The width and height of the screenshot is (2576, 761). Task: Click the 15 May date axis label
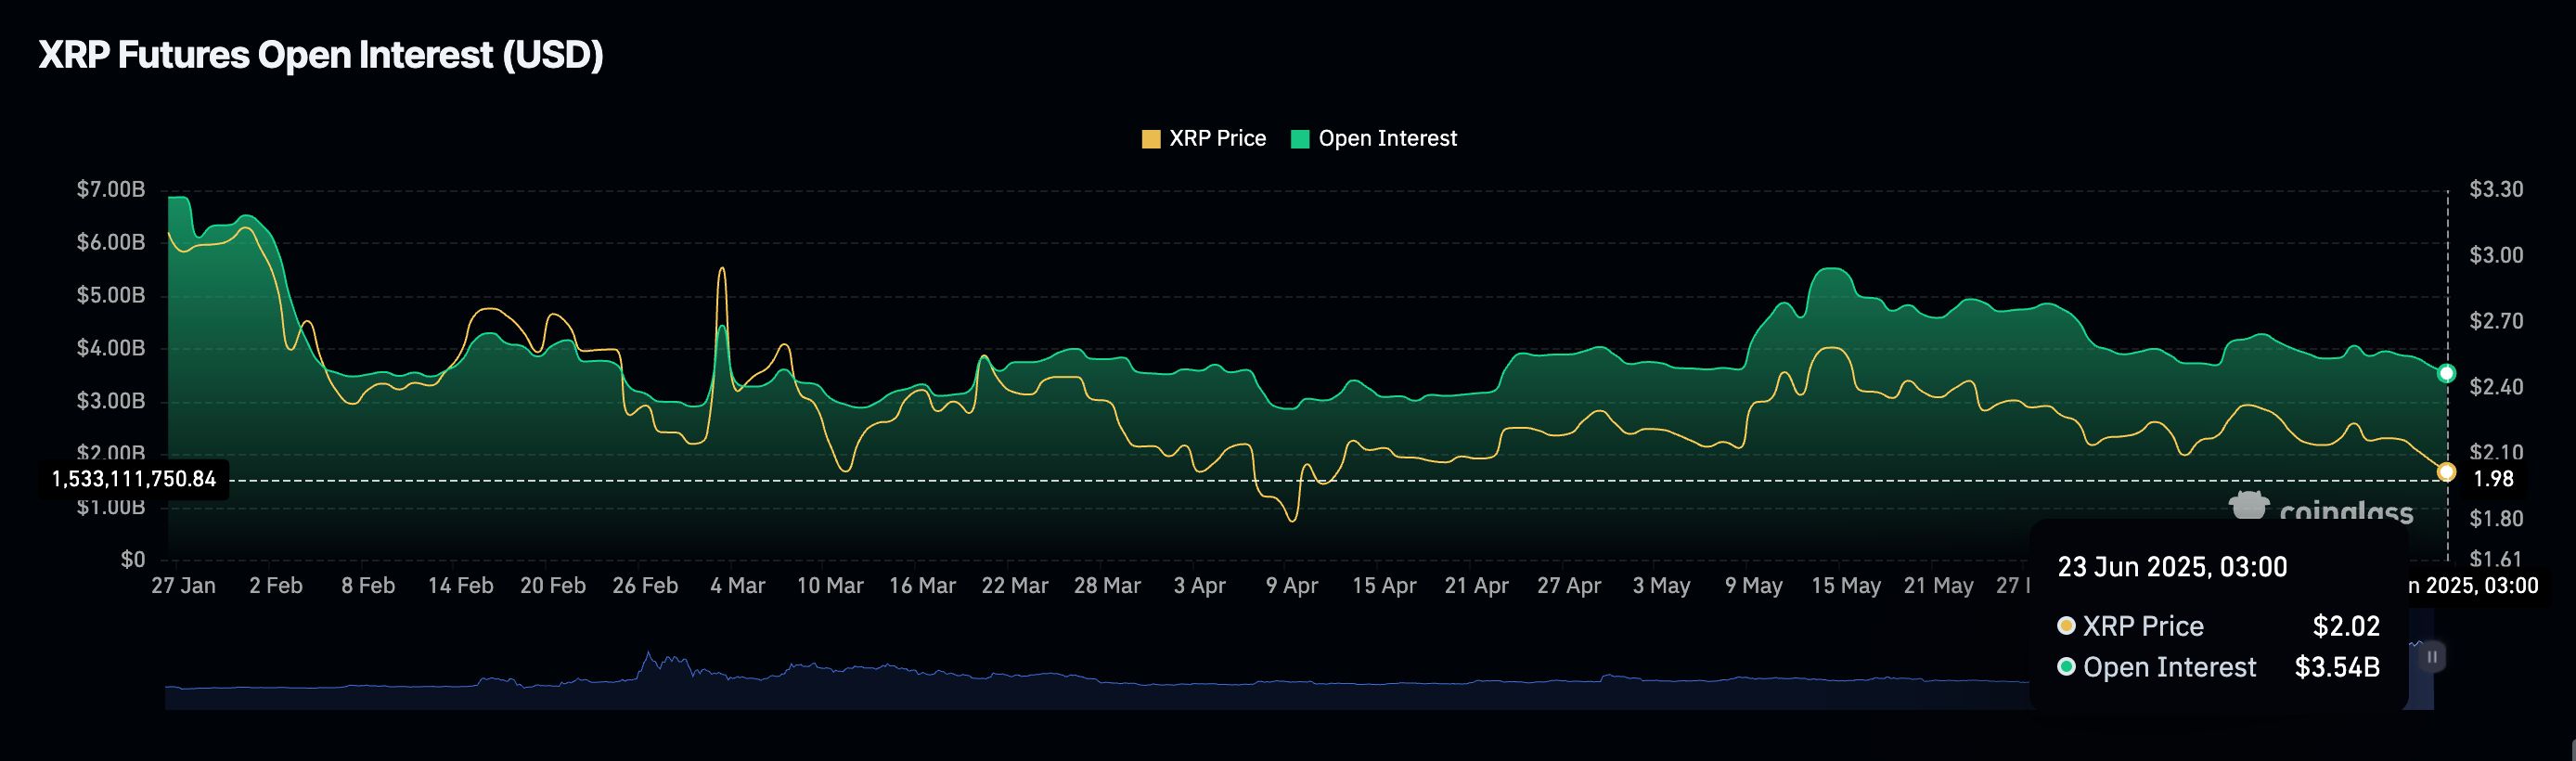(1846, 586)
